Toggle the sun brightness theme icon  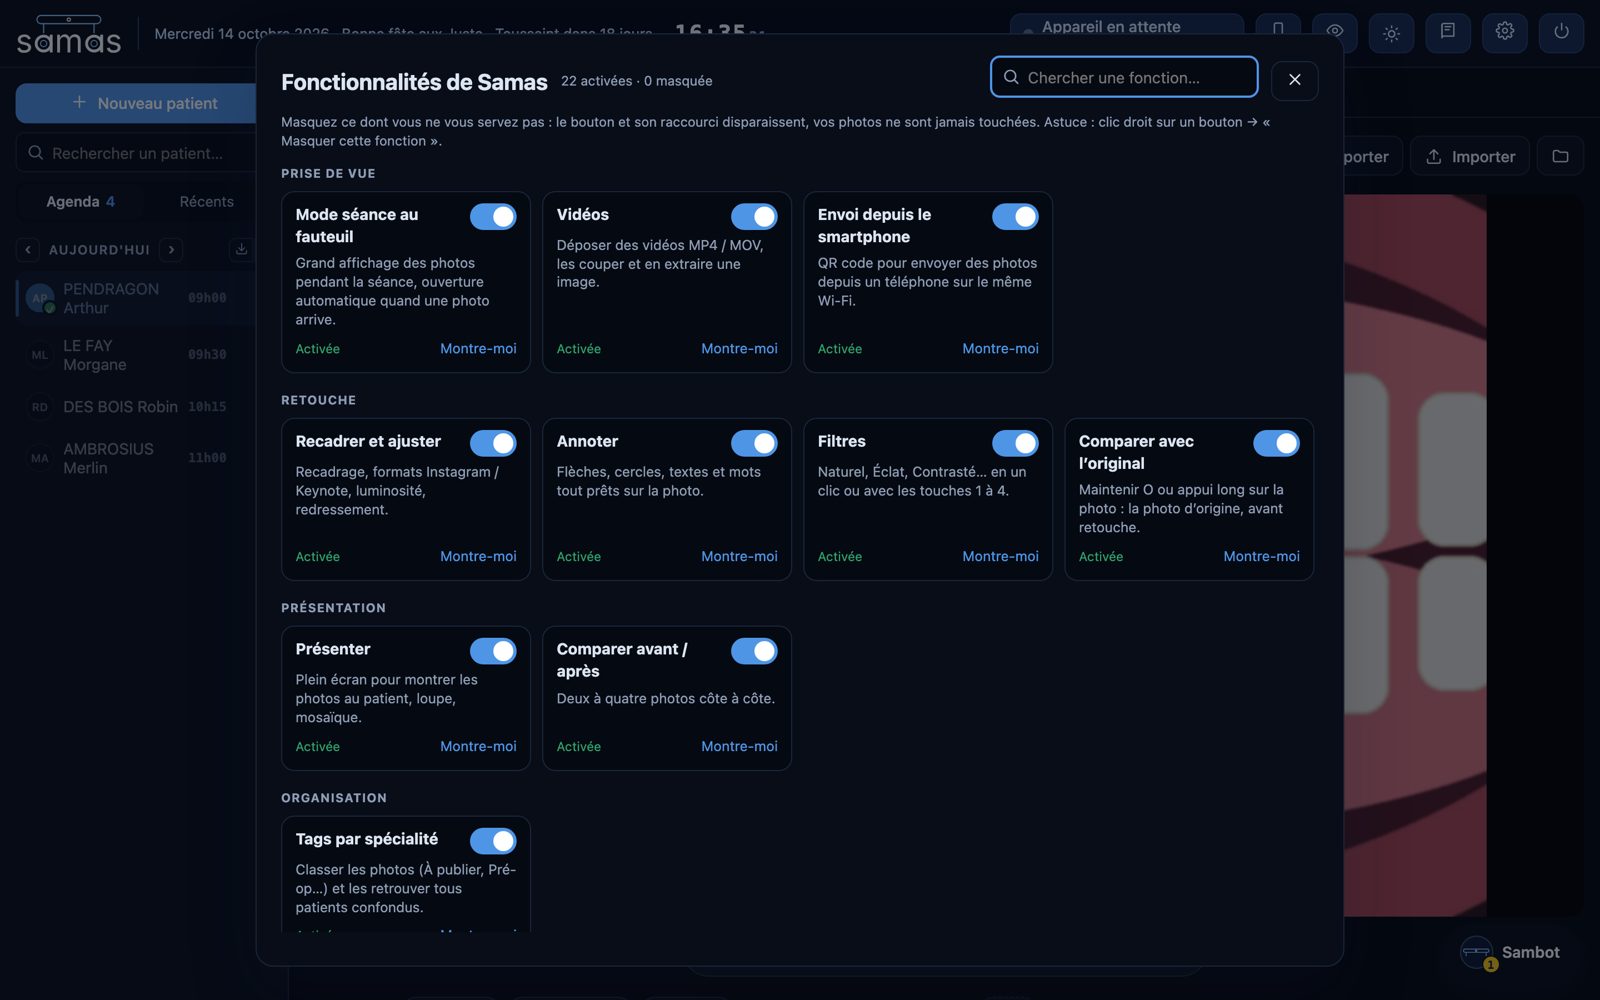click(1391, 32)
